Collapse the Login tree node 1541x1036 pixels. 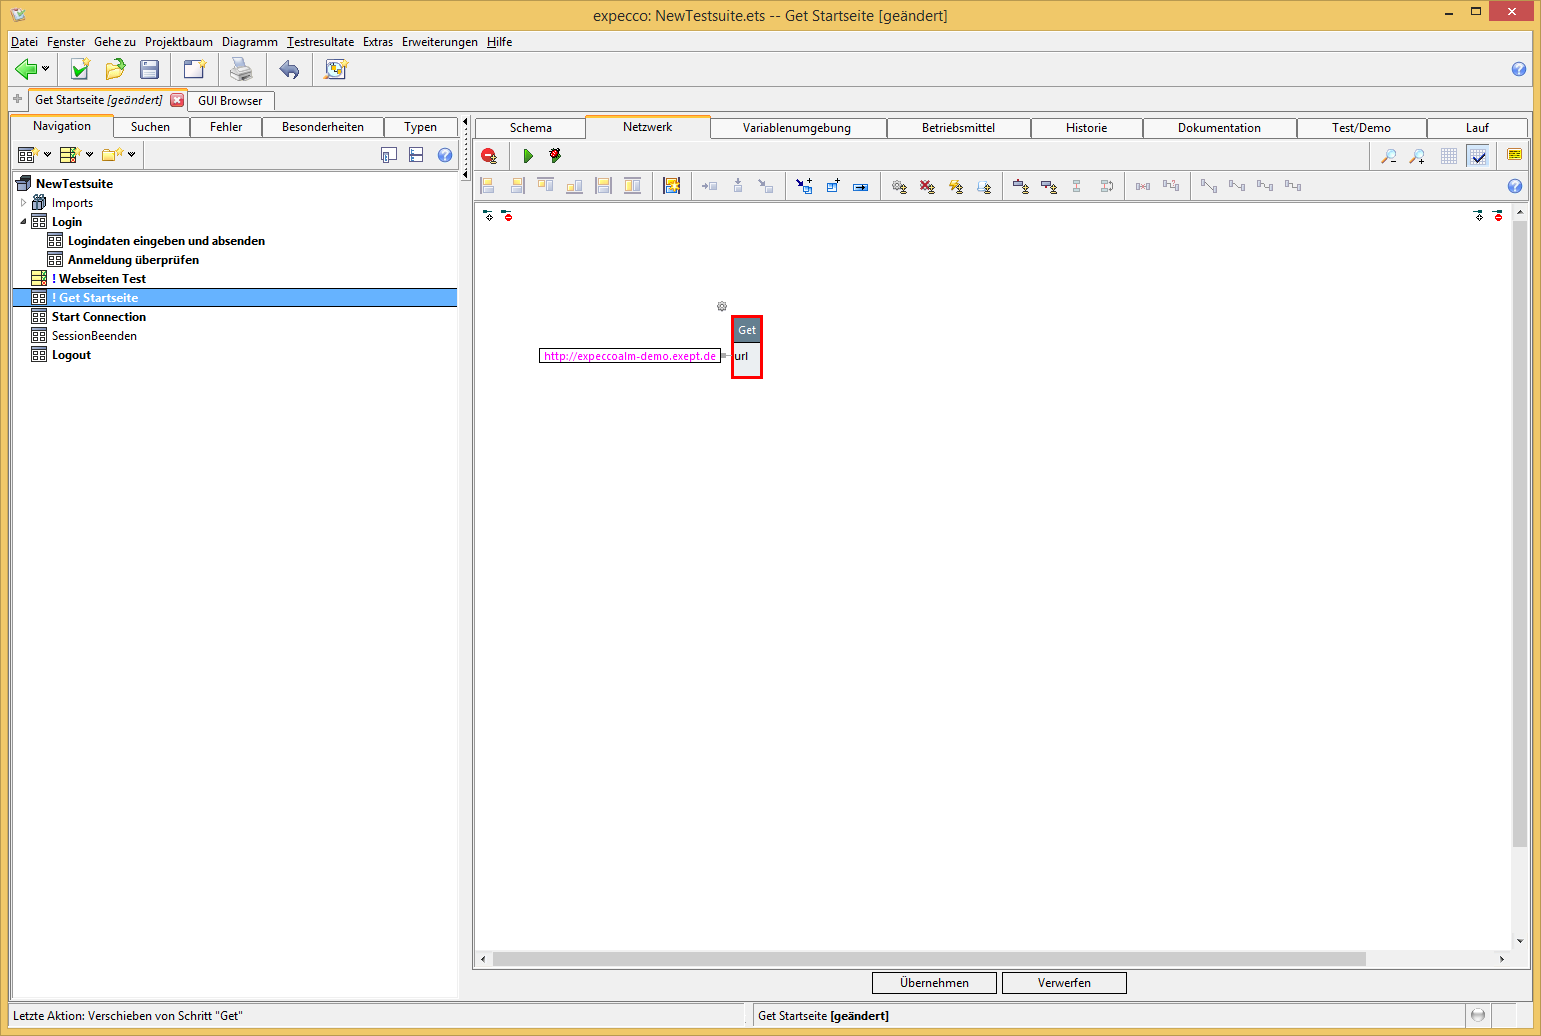(x=24, y=222)
